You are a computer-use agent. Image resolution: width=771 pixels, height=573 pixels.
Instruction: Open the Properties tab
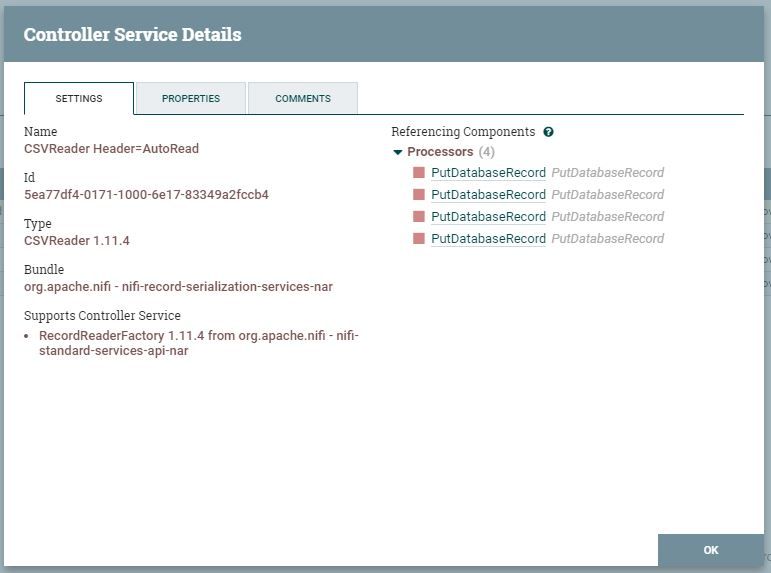pyautogui.click(x=191, y=98)
